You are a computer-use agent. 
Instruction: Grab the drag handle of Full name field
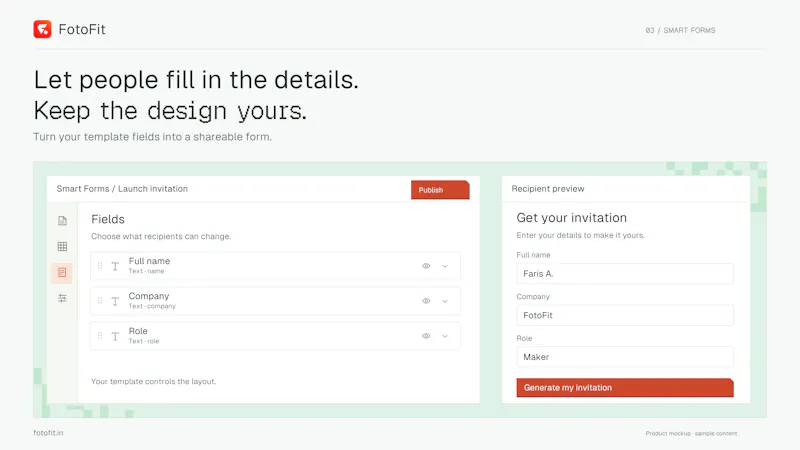100,266
